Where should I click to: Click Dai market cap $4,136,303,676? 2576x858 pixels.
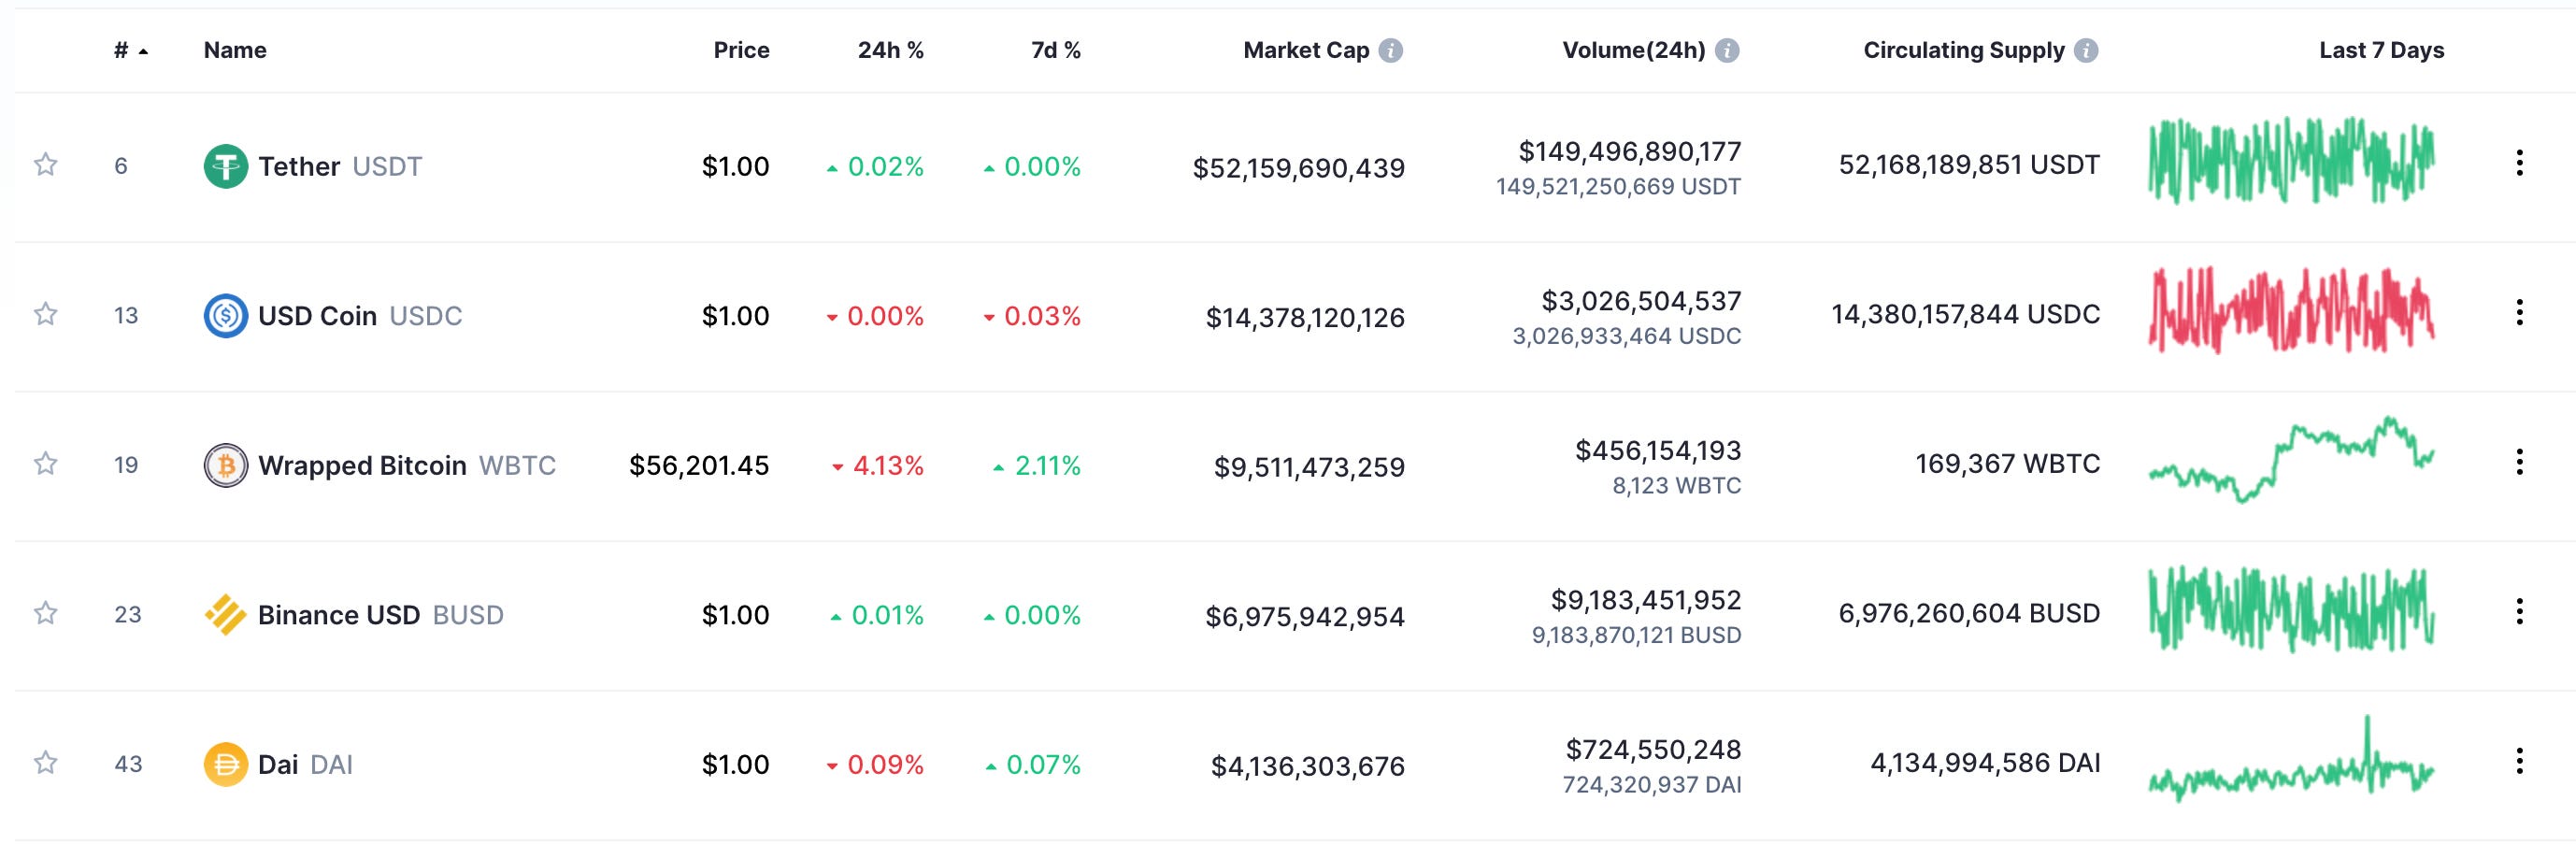[x=1308, y=767]
